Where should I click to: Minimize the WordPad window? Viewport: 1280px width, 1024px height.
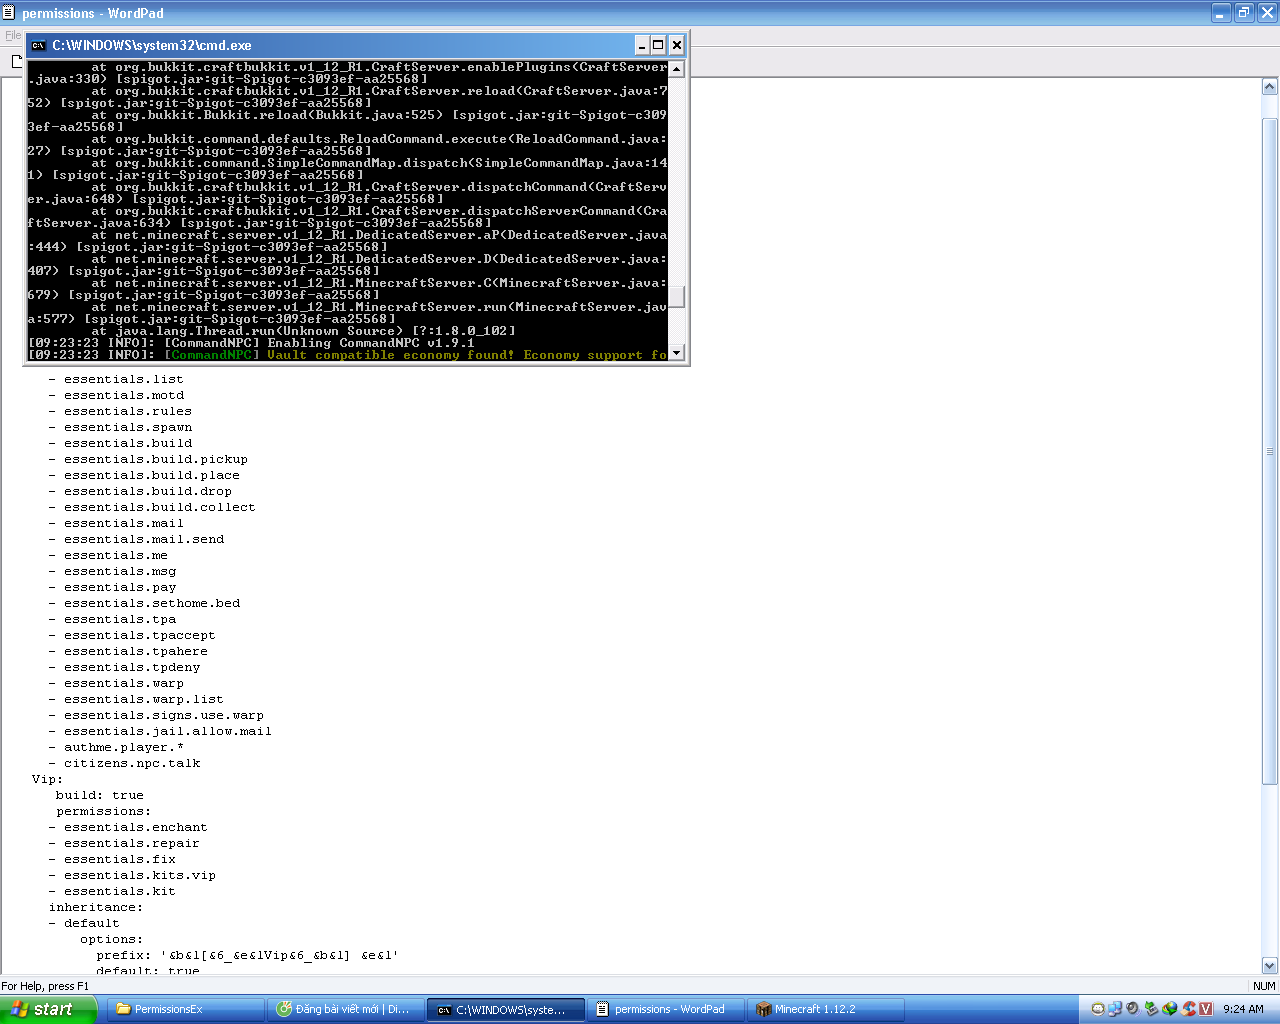pyautogui.click(x=1221, y=13)
